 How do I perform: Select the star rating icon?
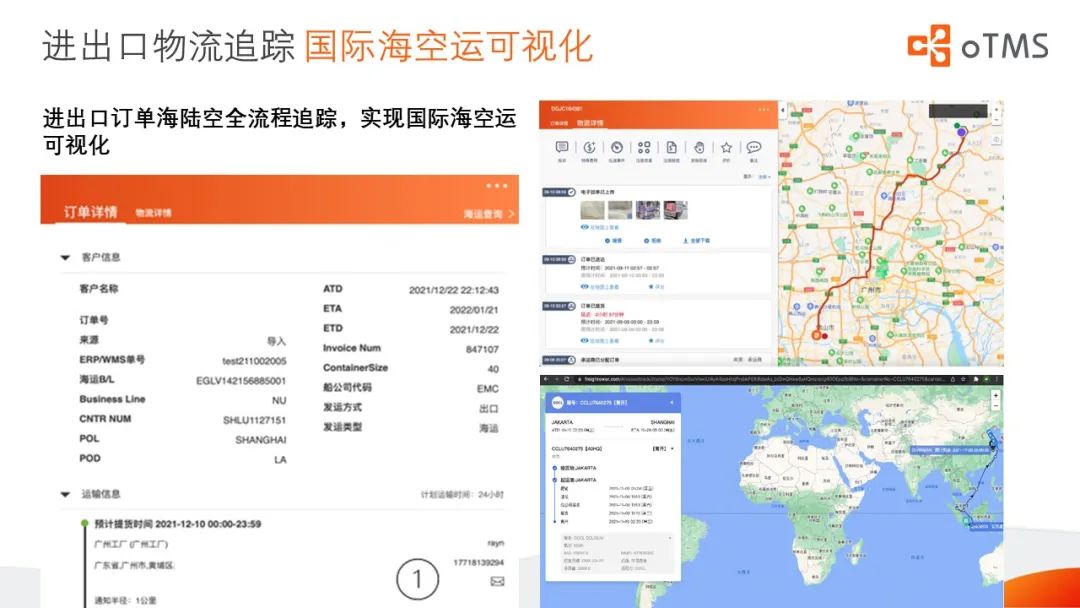(727, 147)
